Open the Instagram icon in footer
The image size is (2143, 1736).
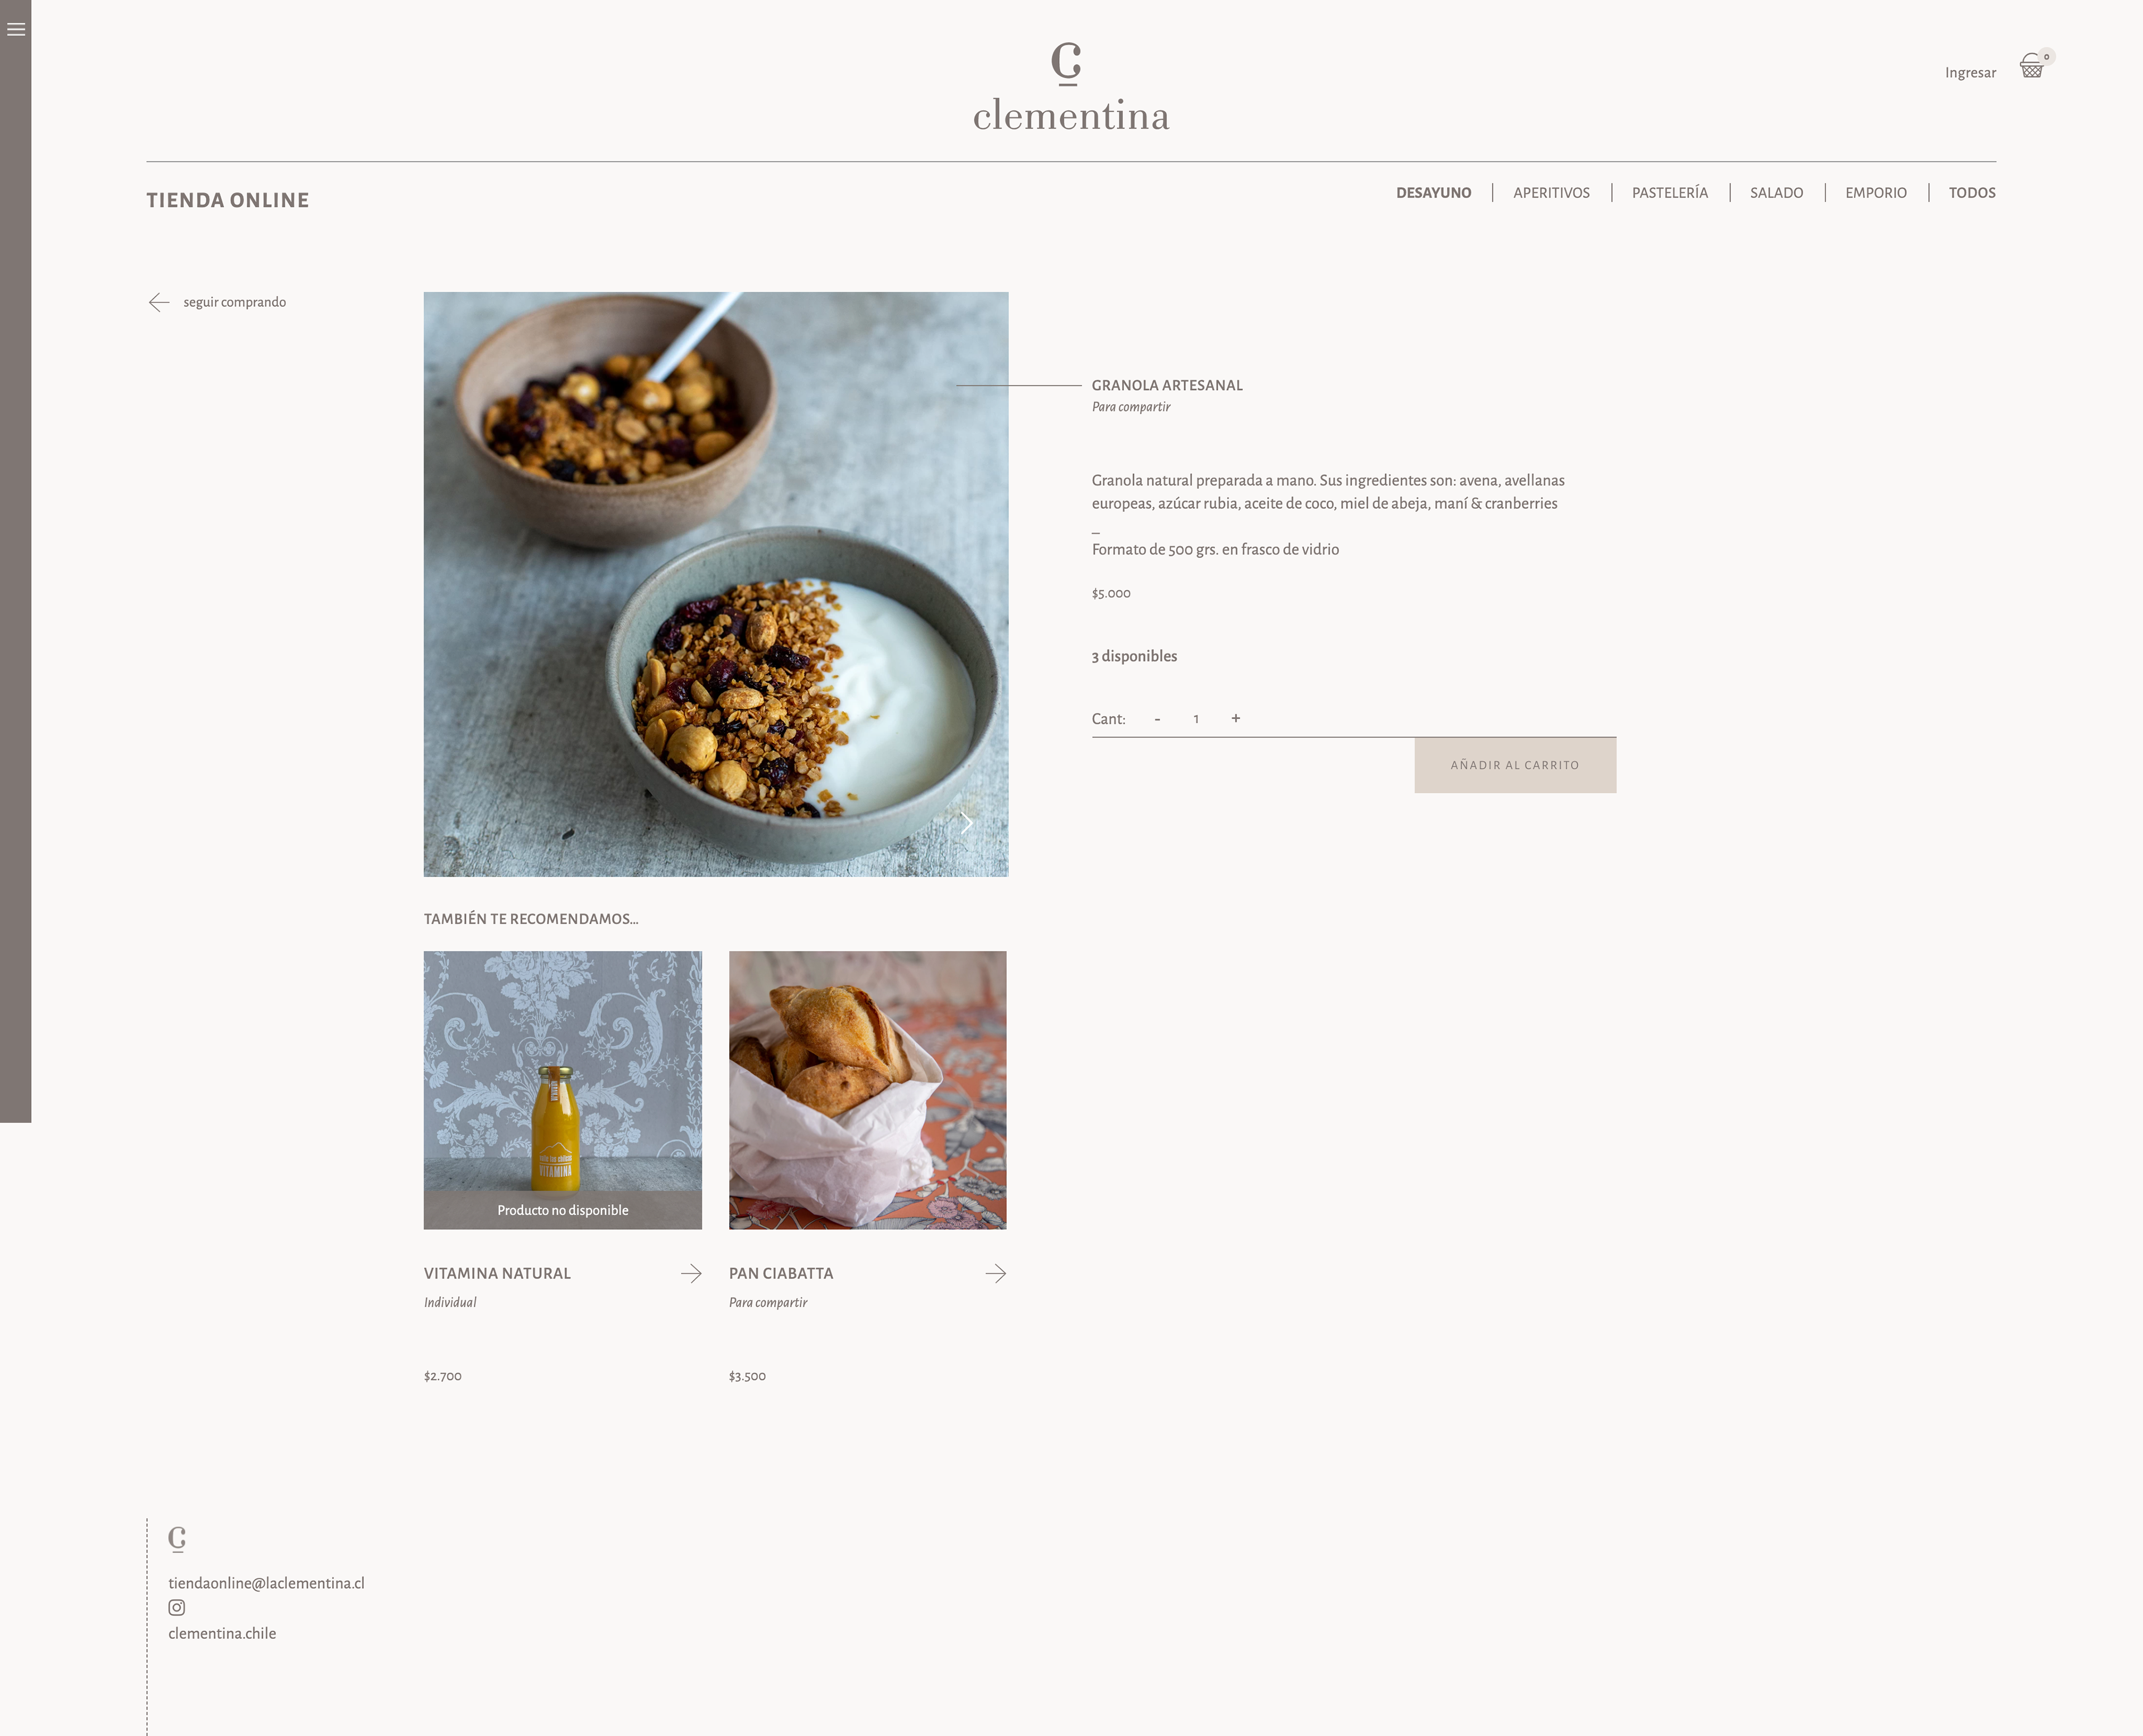pyautogui.click(x=177, y=1607)
